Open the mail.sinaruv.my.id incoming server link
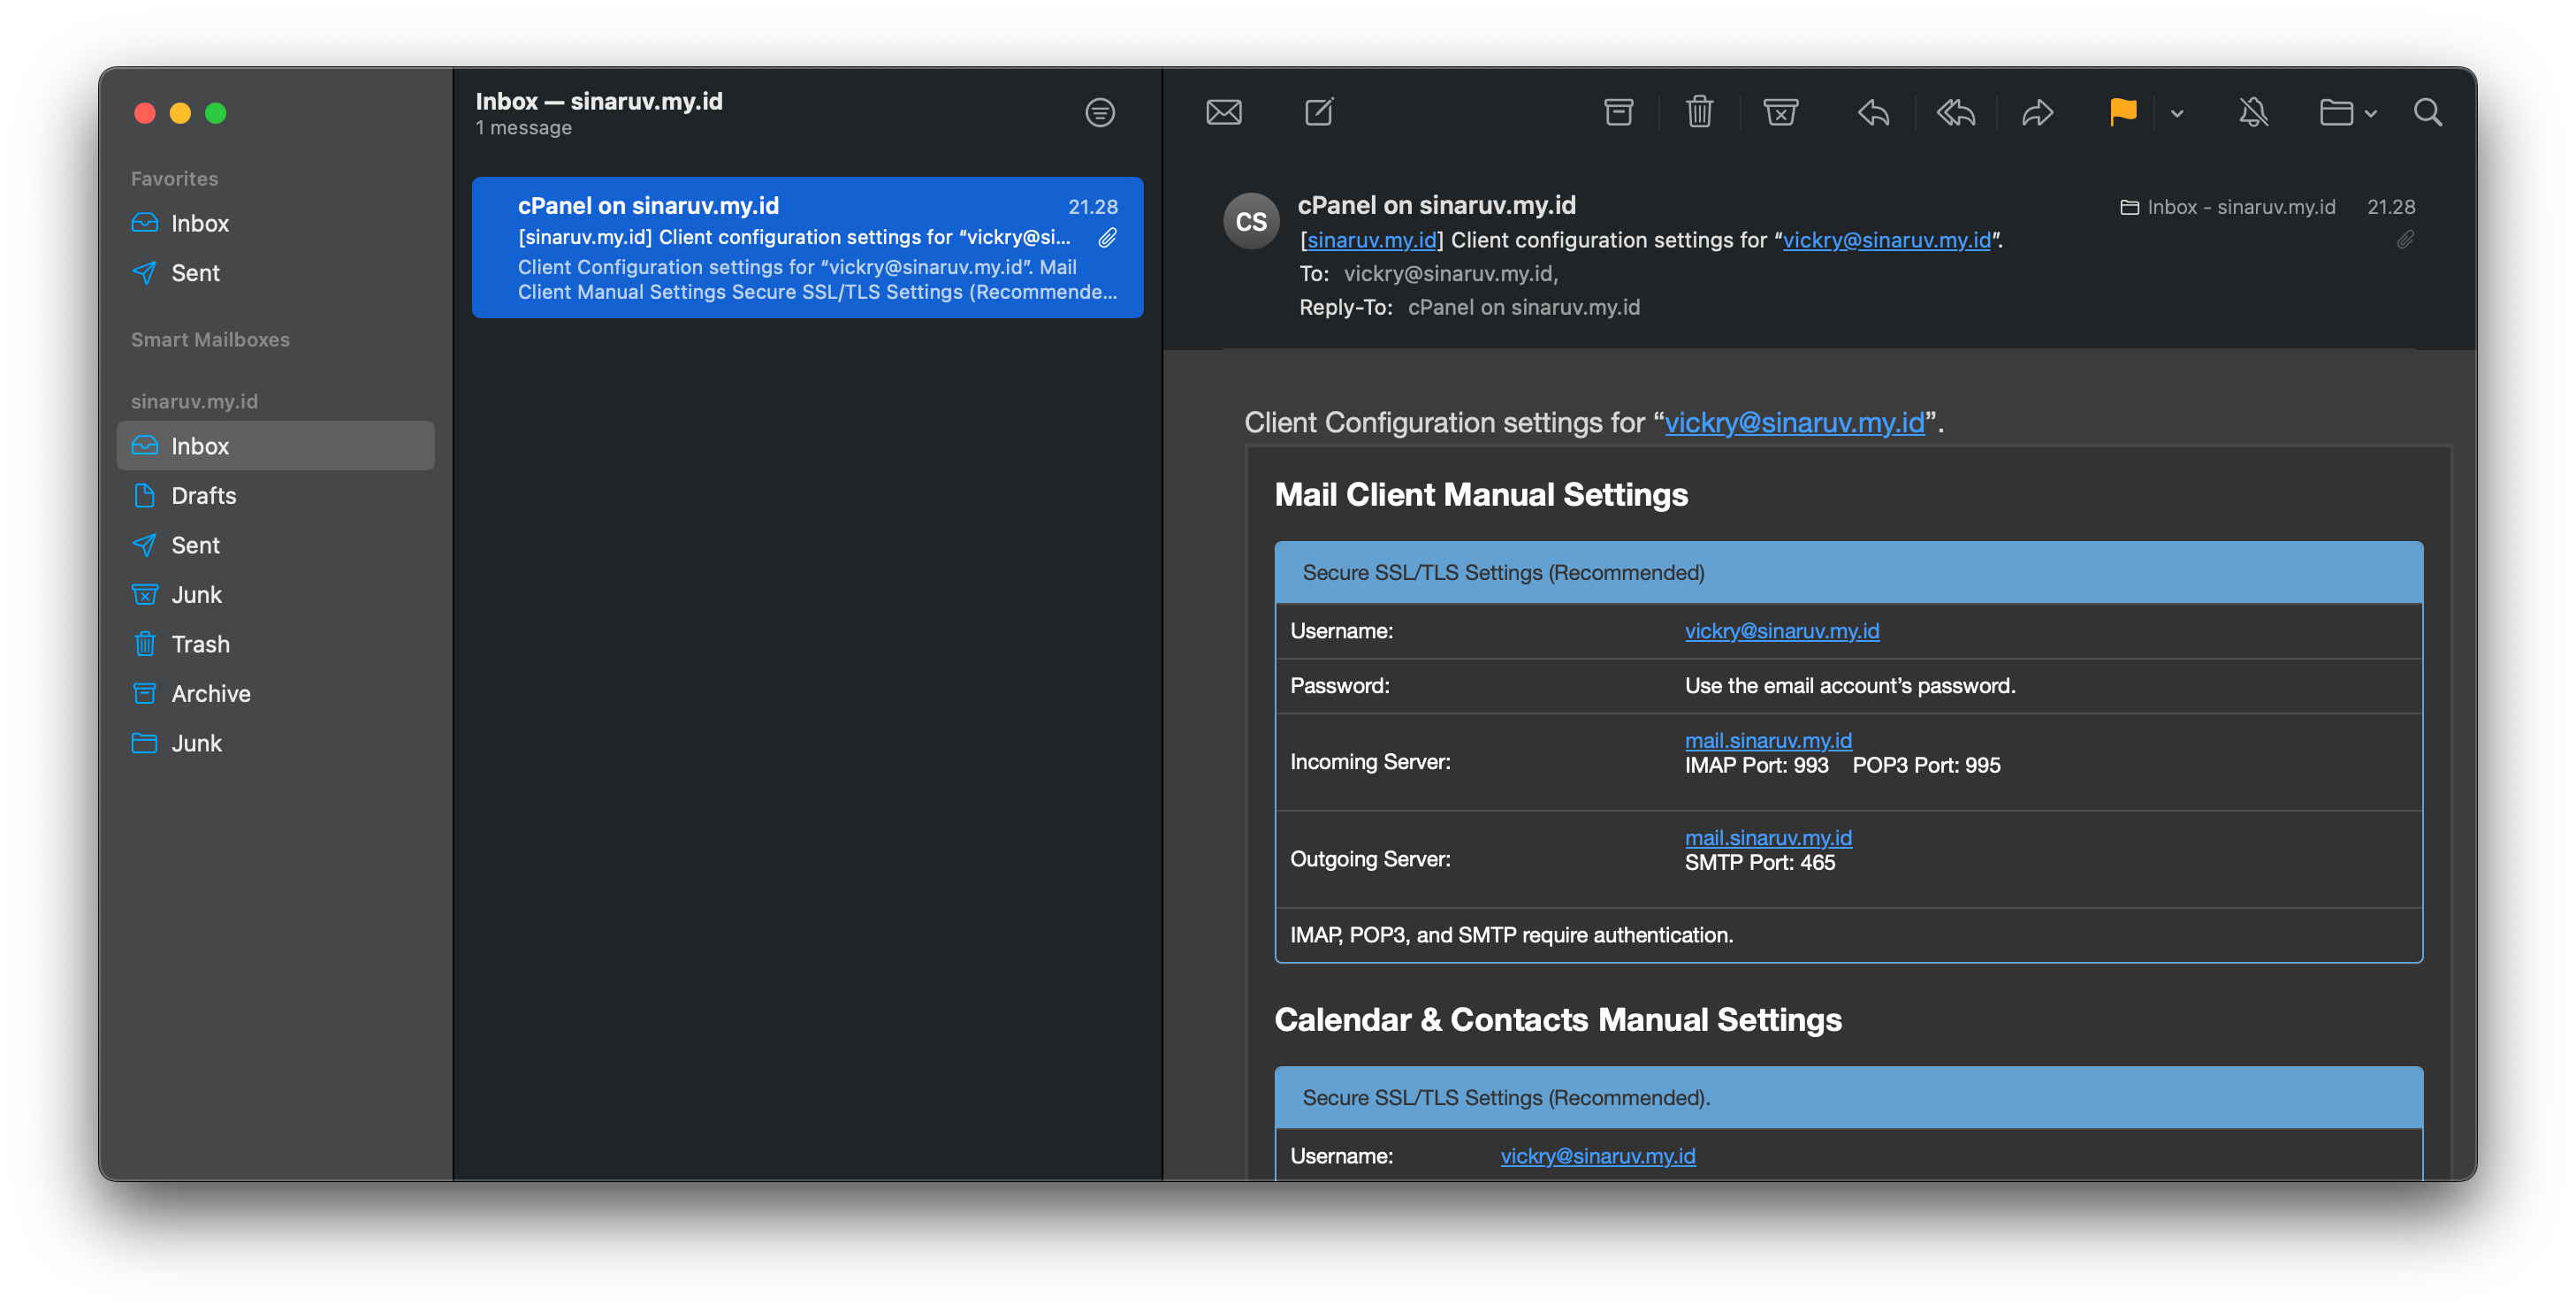 pos(1768,740)
